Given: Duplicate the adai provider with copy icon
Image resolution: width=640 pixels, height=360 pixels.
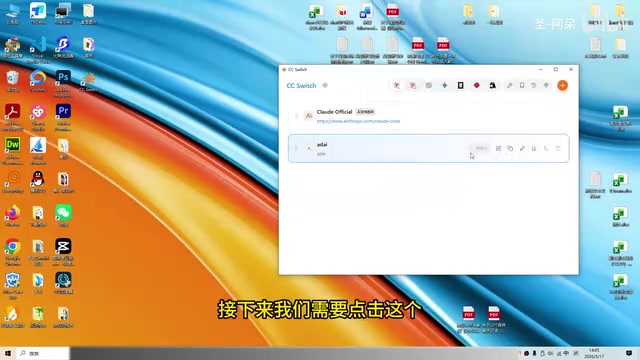Looking at the screenshot, I should [x=510, y=148].
